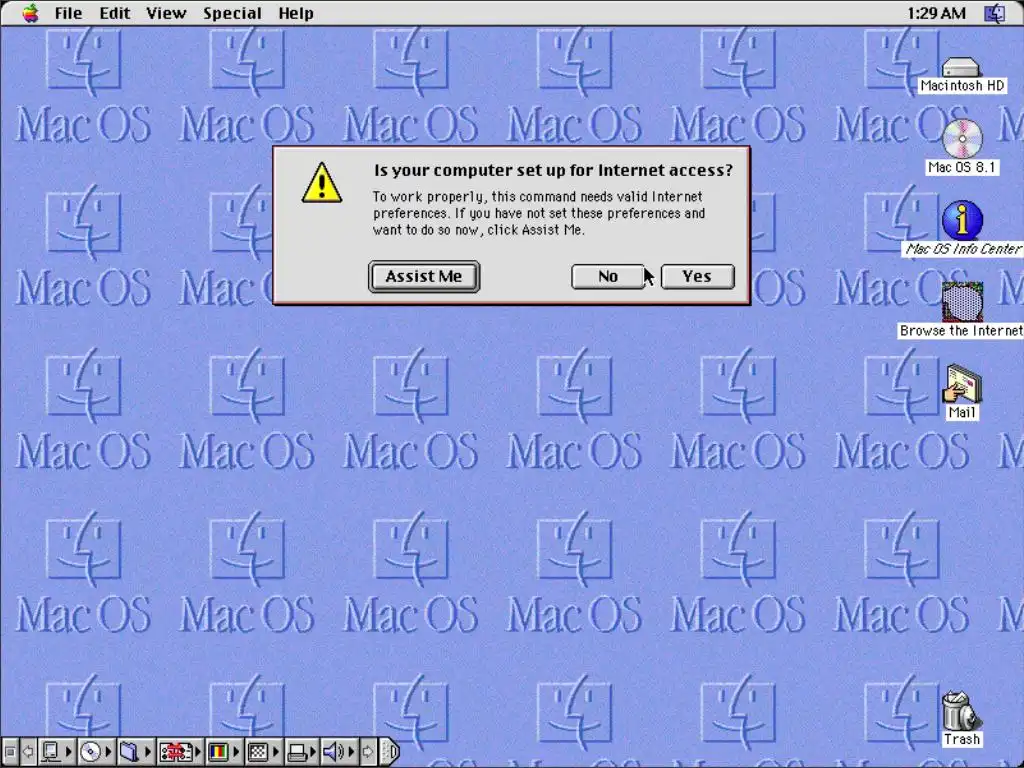Open the File menu
The height and width of the screenshot is (768, 1024).
68,13
